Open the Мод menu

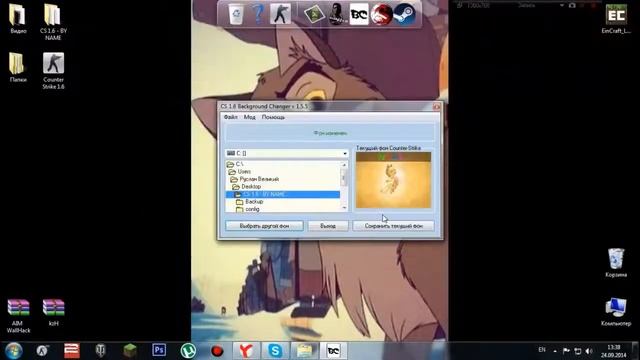tap(249, 117)
